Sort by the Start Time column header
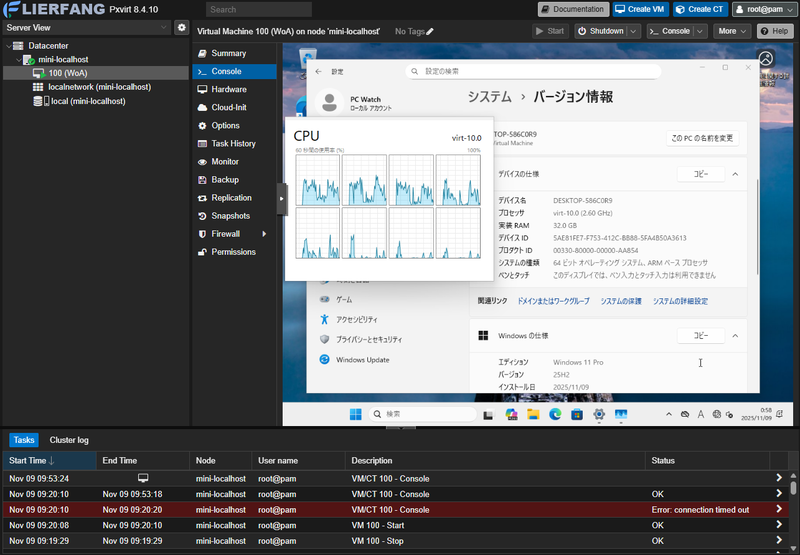 [x=49, y=461]
